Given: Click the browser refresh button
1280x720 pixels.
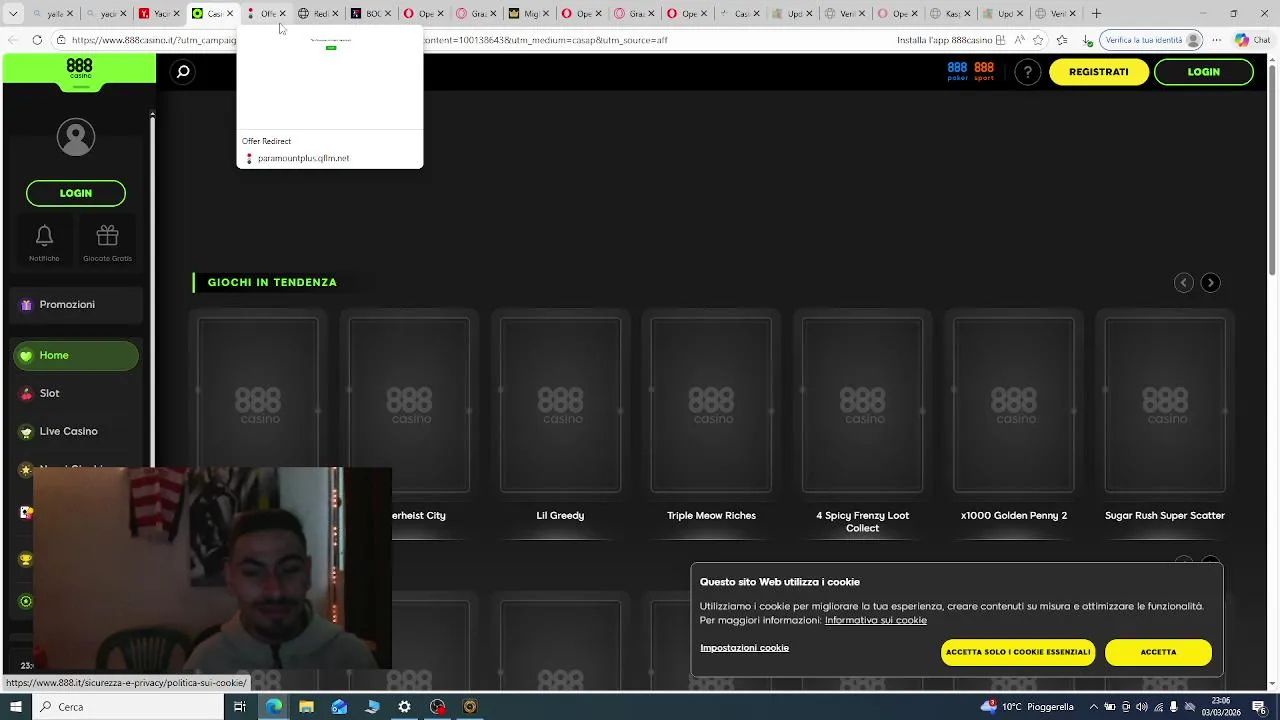Looking at the screenshot, I should (x=37, y=40).
